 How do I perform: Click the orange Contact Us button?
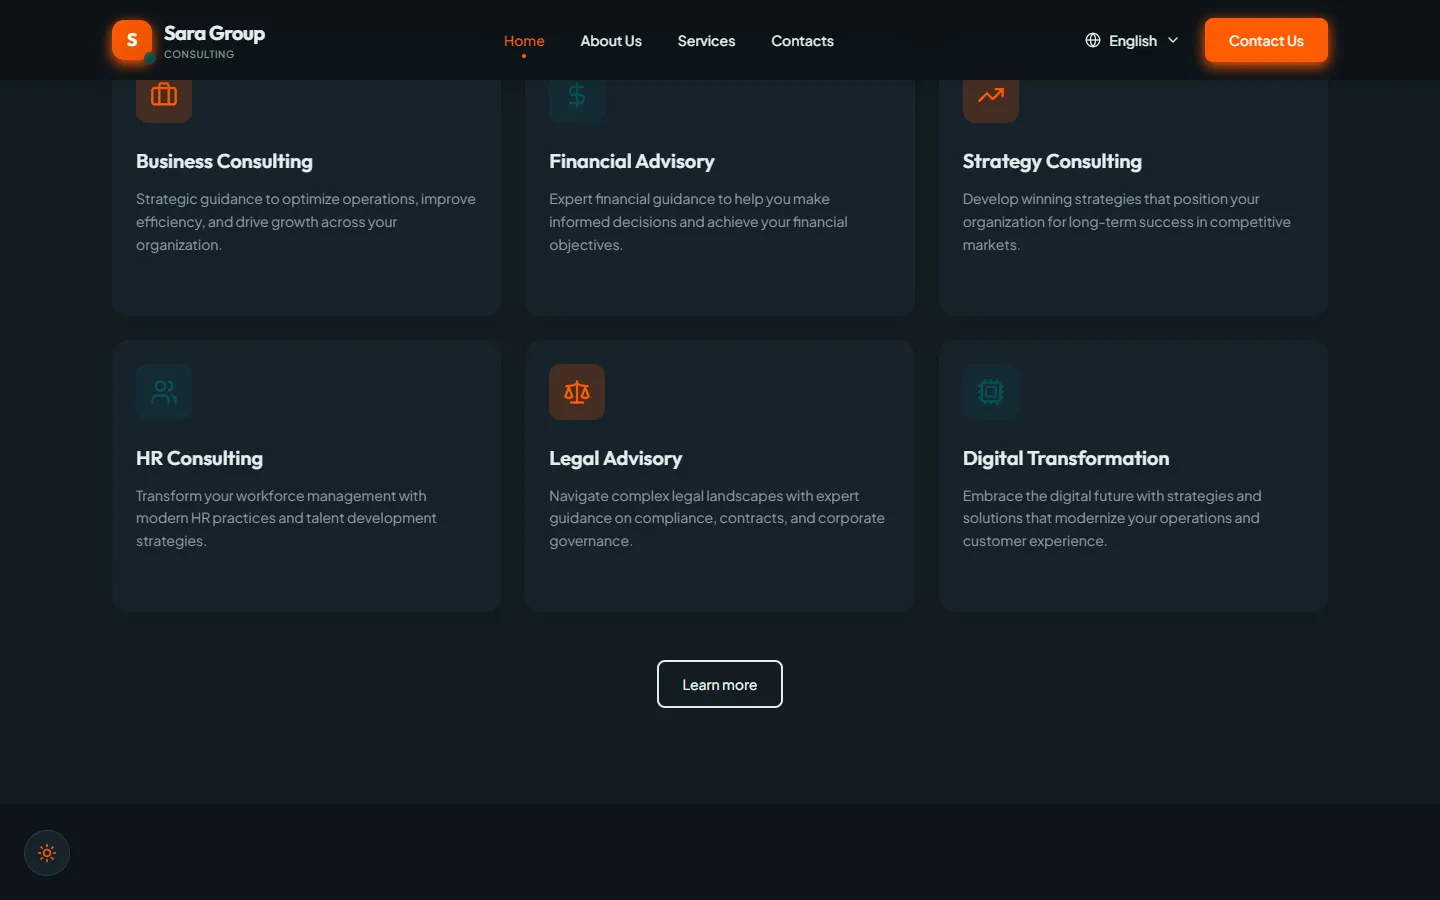tap(1266, 40)
